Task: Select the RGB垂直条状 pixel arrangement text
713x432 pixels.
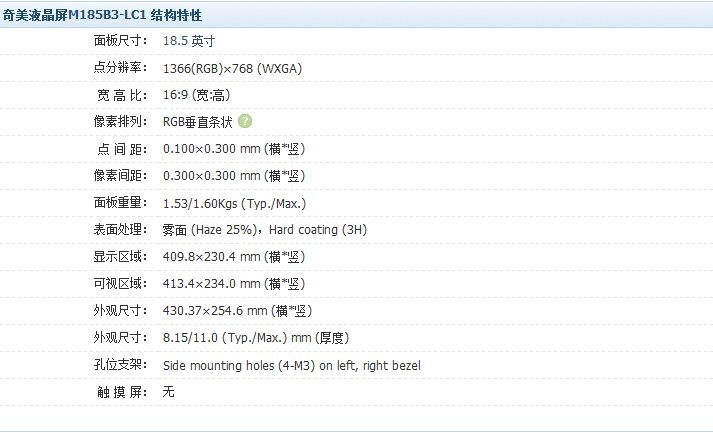Action: [x=198, y=122]
